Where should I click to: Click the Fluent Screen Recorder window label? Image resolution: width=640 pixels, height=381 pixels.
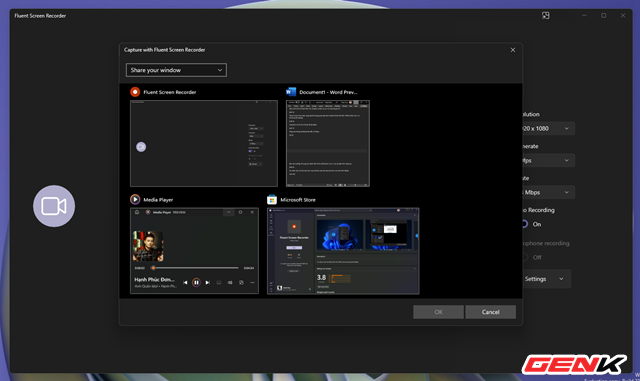click(170, 92)
